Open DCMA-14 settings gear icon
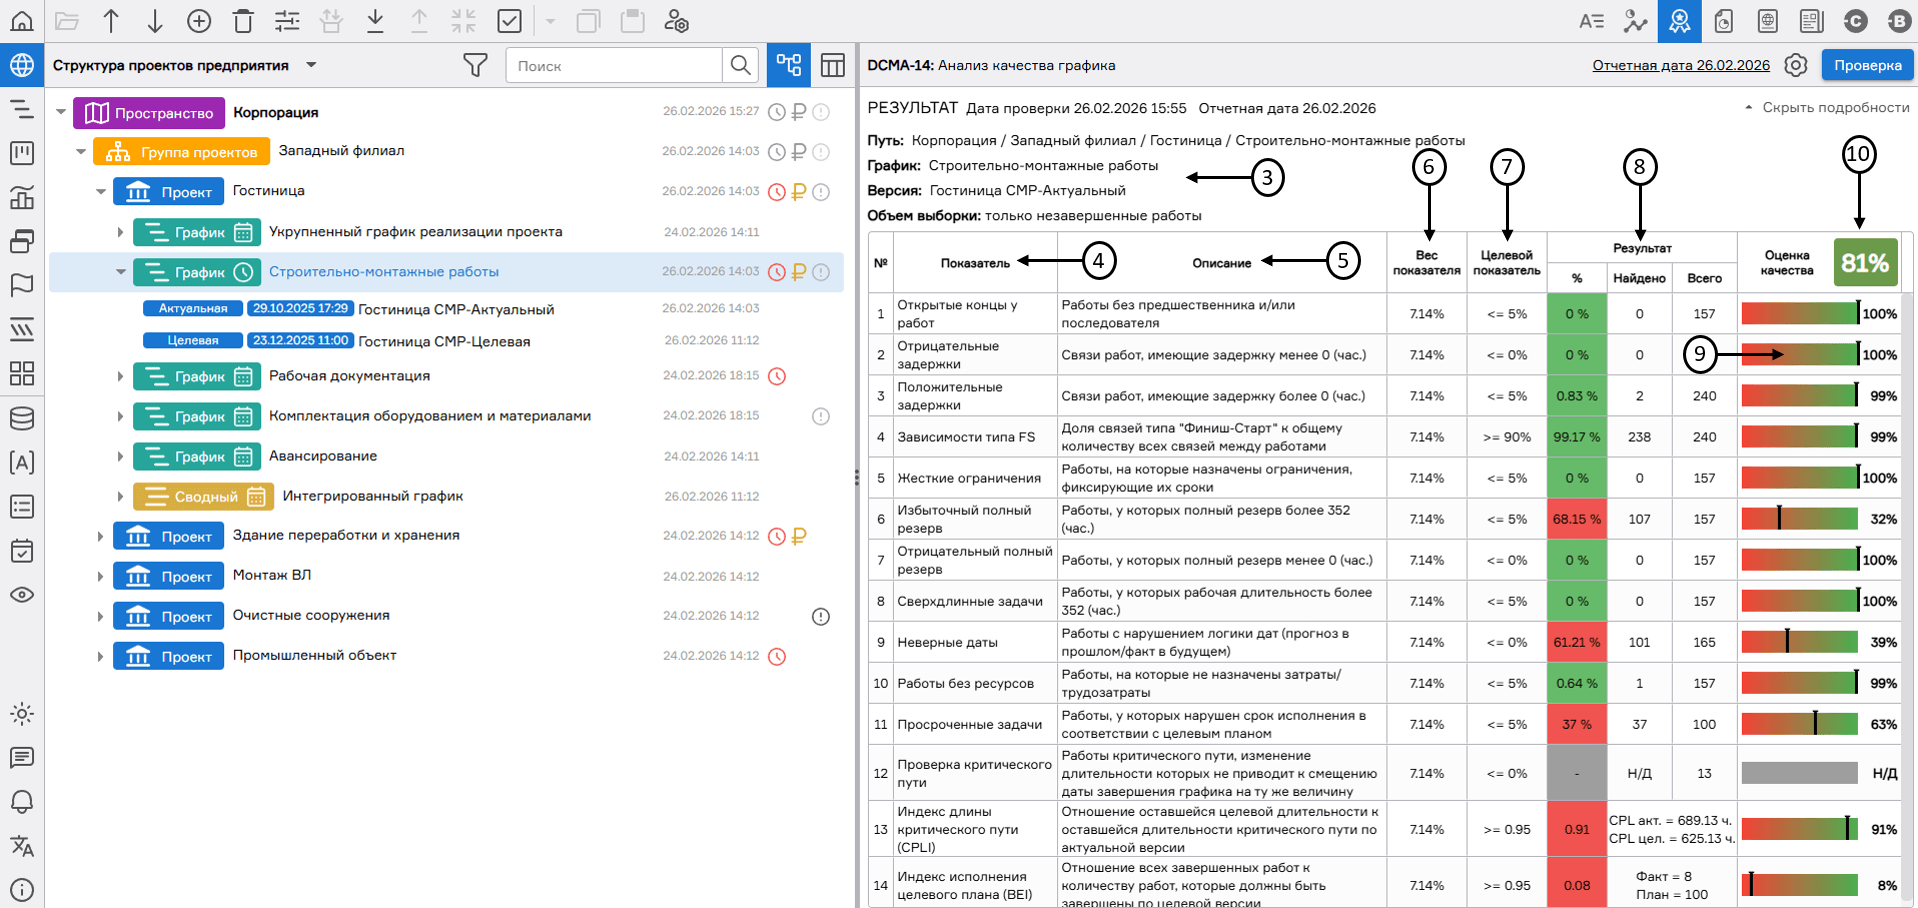The image size is (1918, 908). click(x=1796, y=66)
